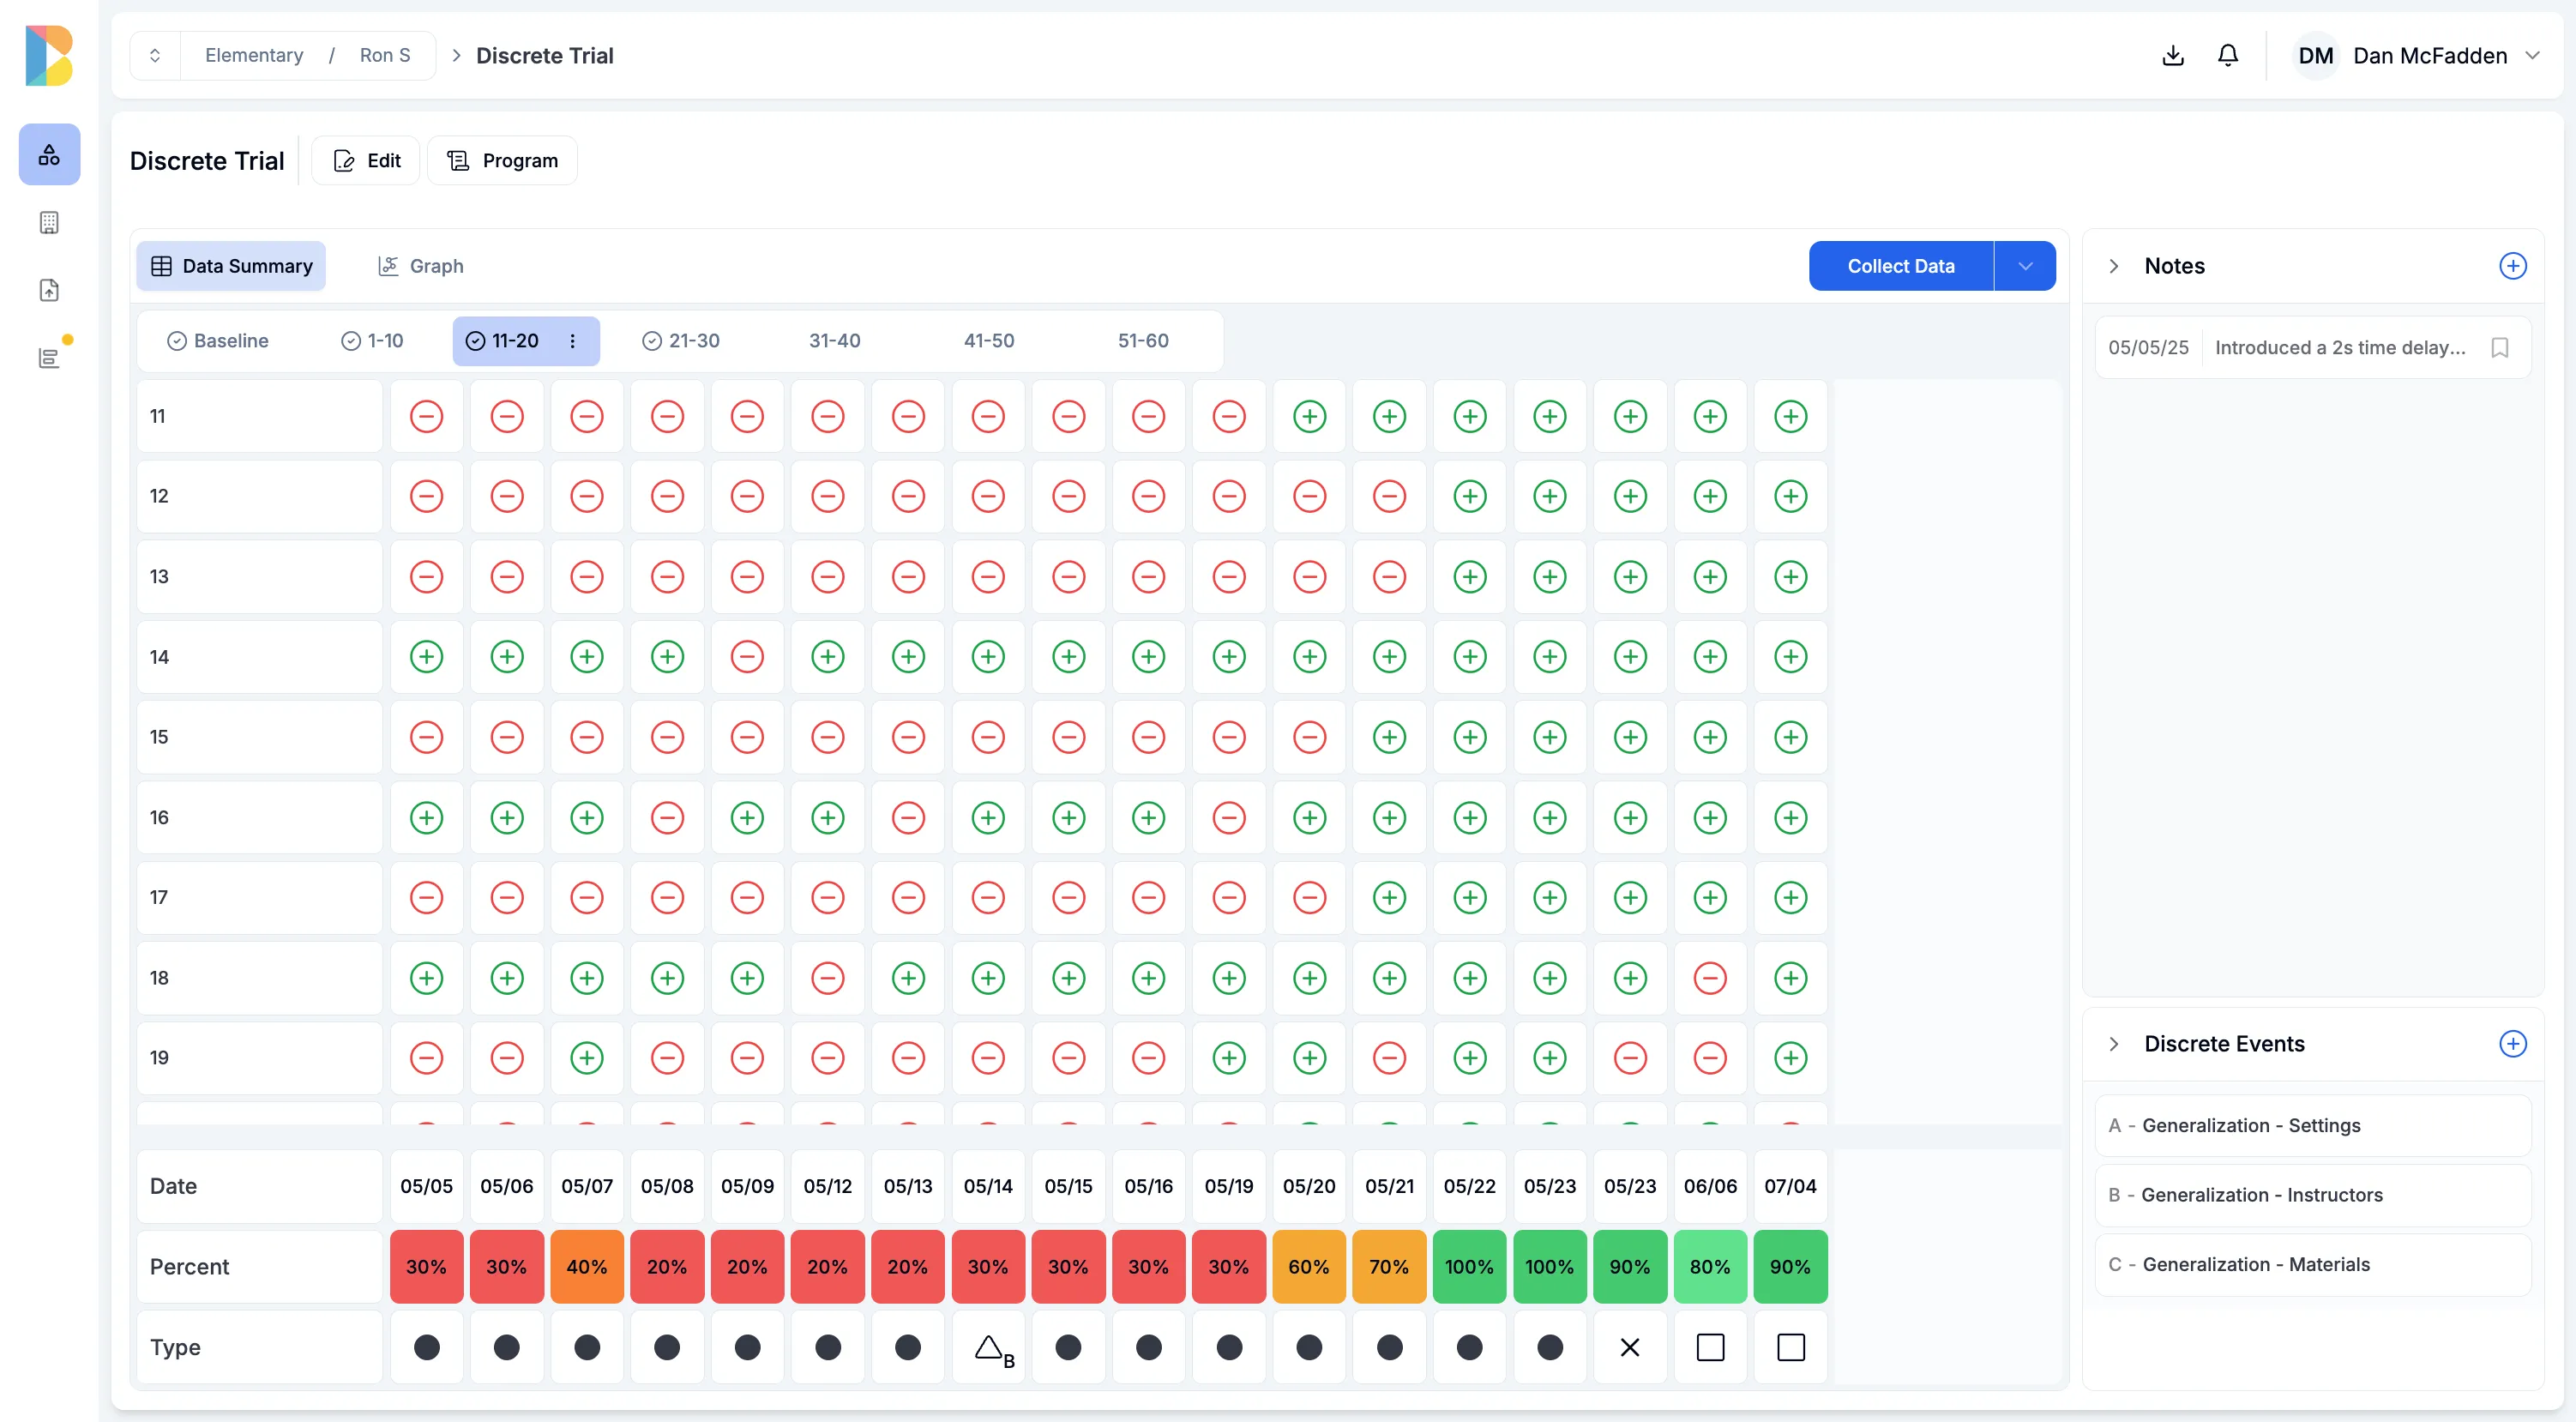2576x1422 pixels.
Task: Open the shapes programs sidebar icon
Action: (x=49, y=155)
